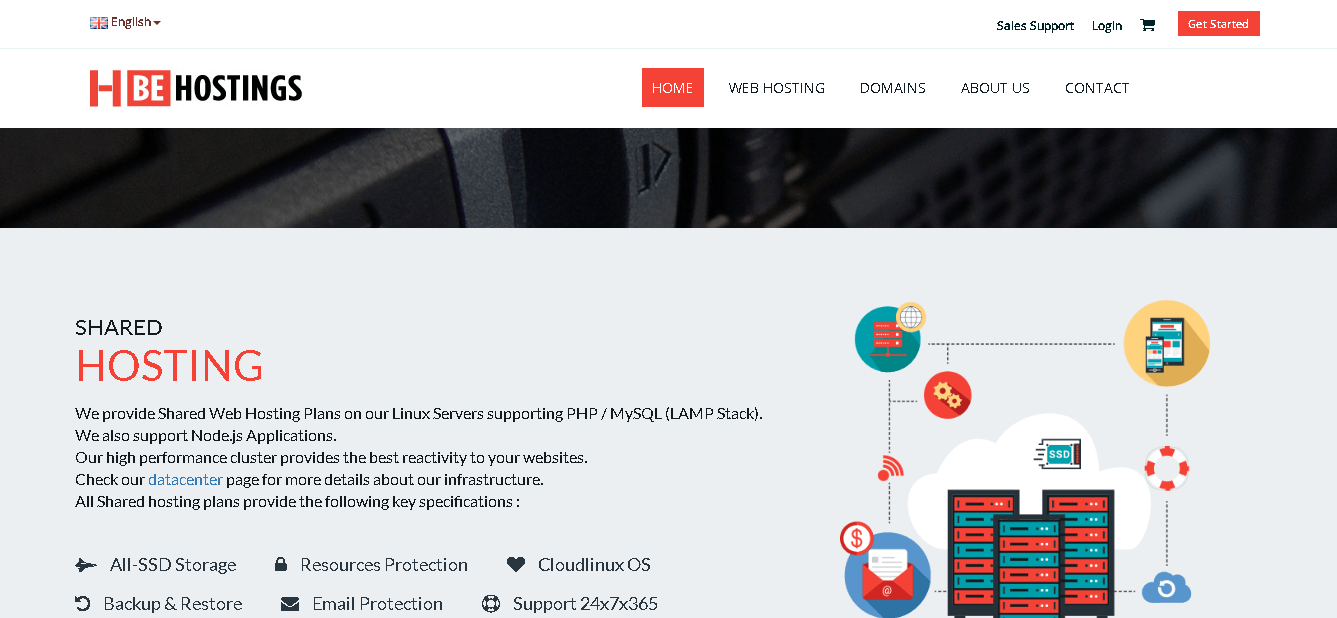Expand the English language dropdown
The width and height of the screenshot is (1337, 618).
coord(125,22)
